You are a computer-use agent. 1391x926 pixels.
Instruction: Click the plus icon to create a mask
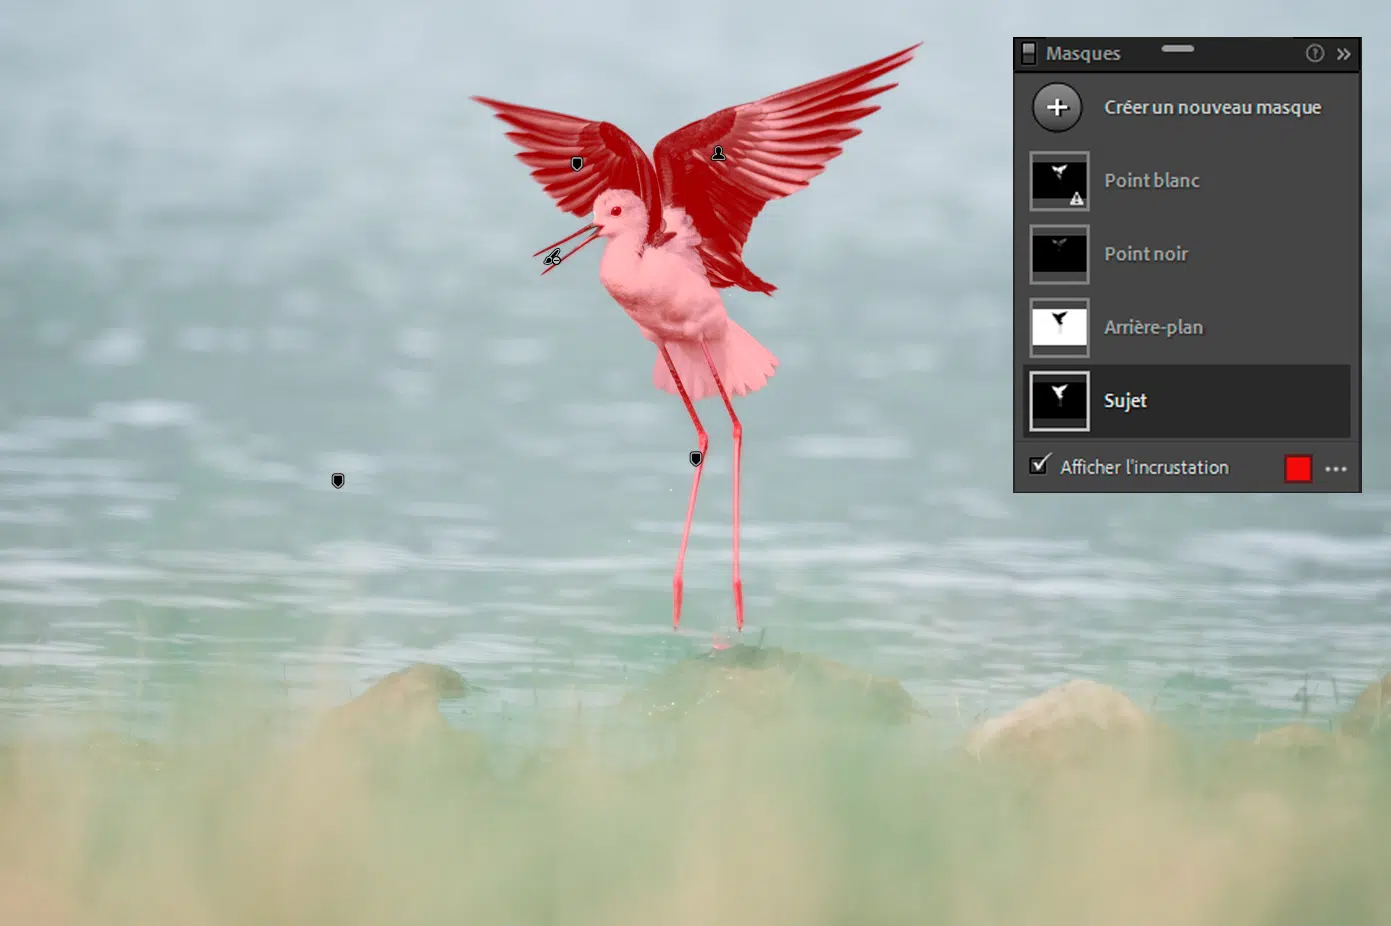tap(1057, 107)
